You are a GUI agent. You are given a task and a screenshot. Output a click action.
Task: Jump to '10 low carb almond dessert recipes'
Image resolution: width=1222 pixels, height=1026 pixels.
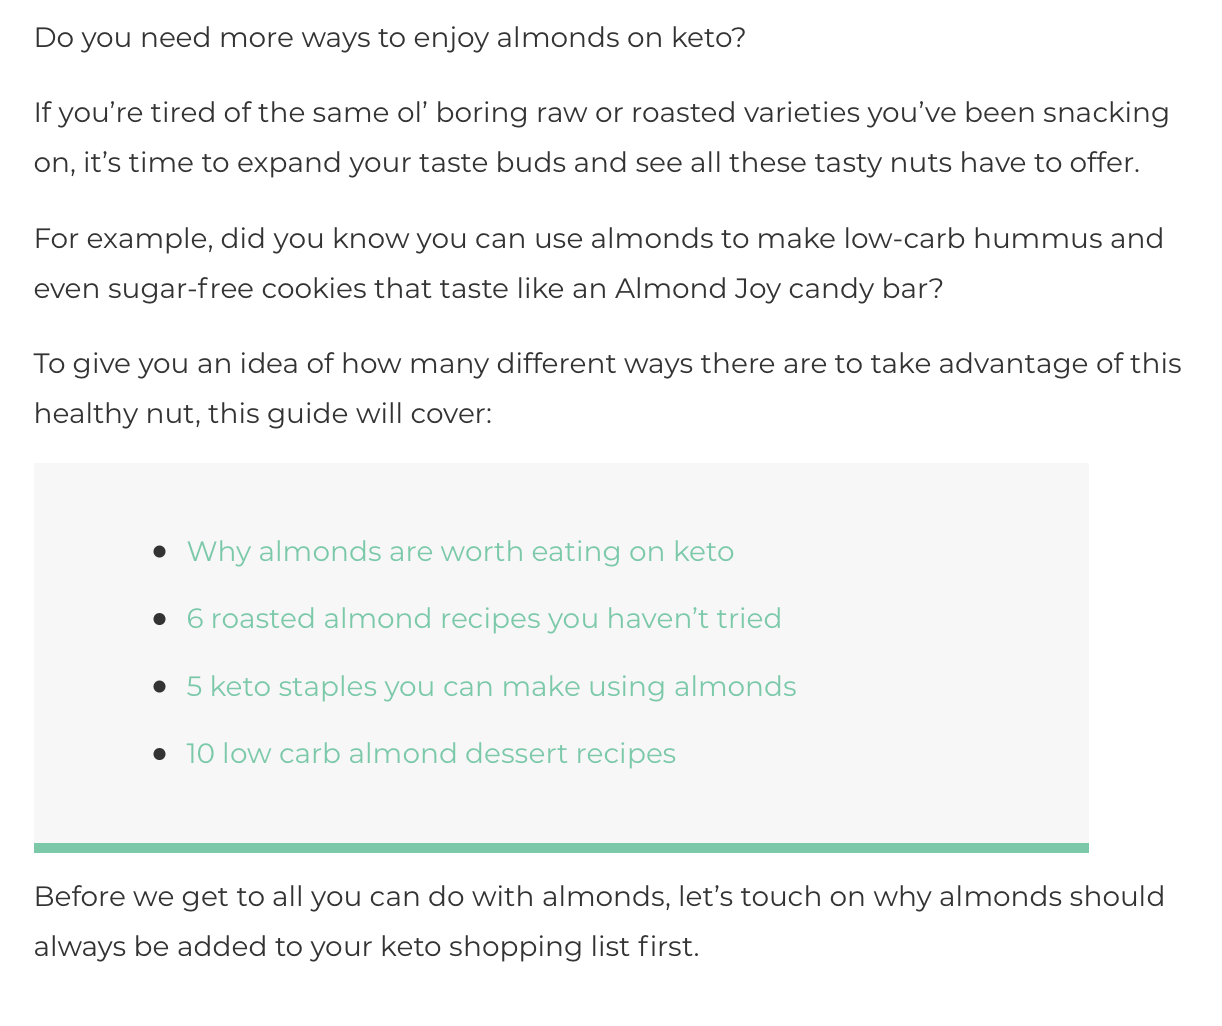click(431, 754)
